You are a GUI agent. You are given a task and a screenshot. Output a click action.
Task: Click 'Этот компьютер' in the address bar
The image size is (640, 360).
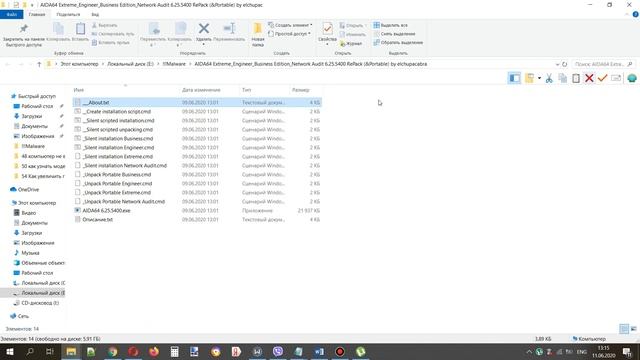click(x=79, y=64)
